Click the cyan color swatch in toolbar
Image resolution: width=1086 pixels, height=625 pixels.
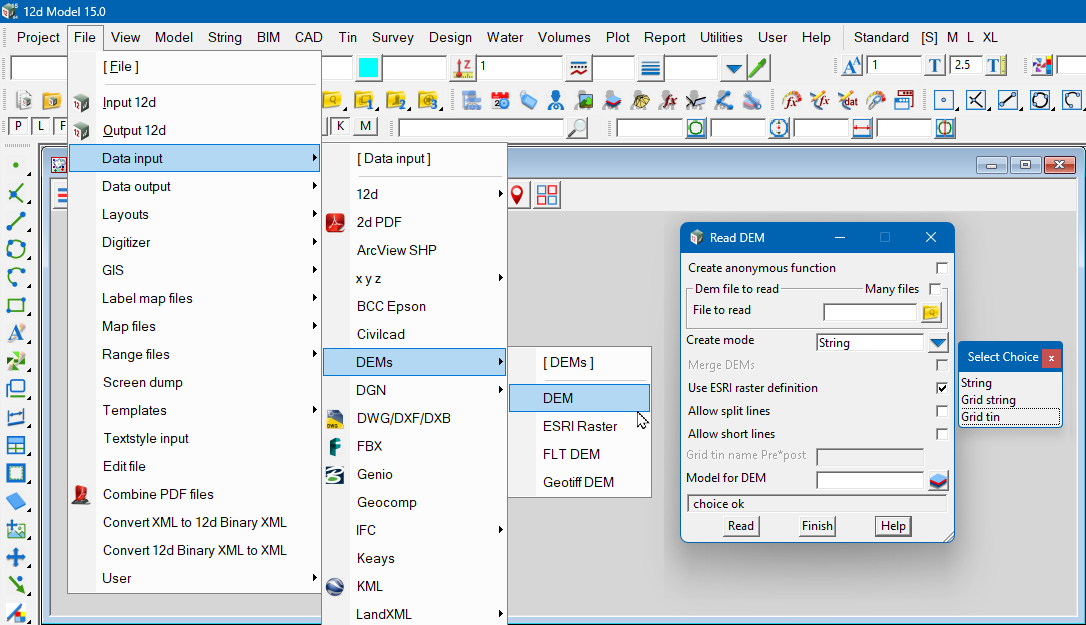tap(368, 68)
